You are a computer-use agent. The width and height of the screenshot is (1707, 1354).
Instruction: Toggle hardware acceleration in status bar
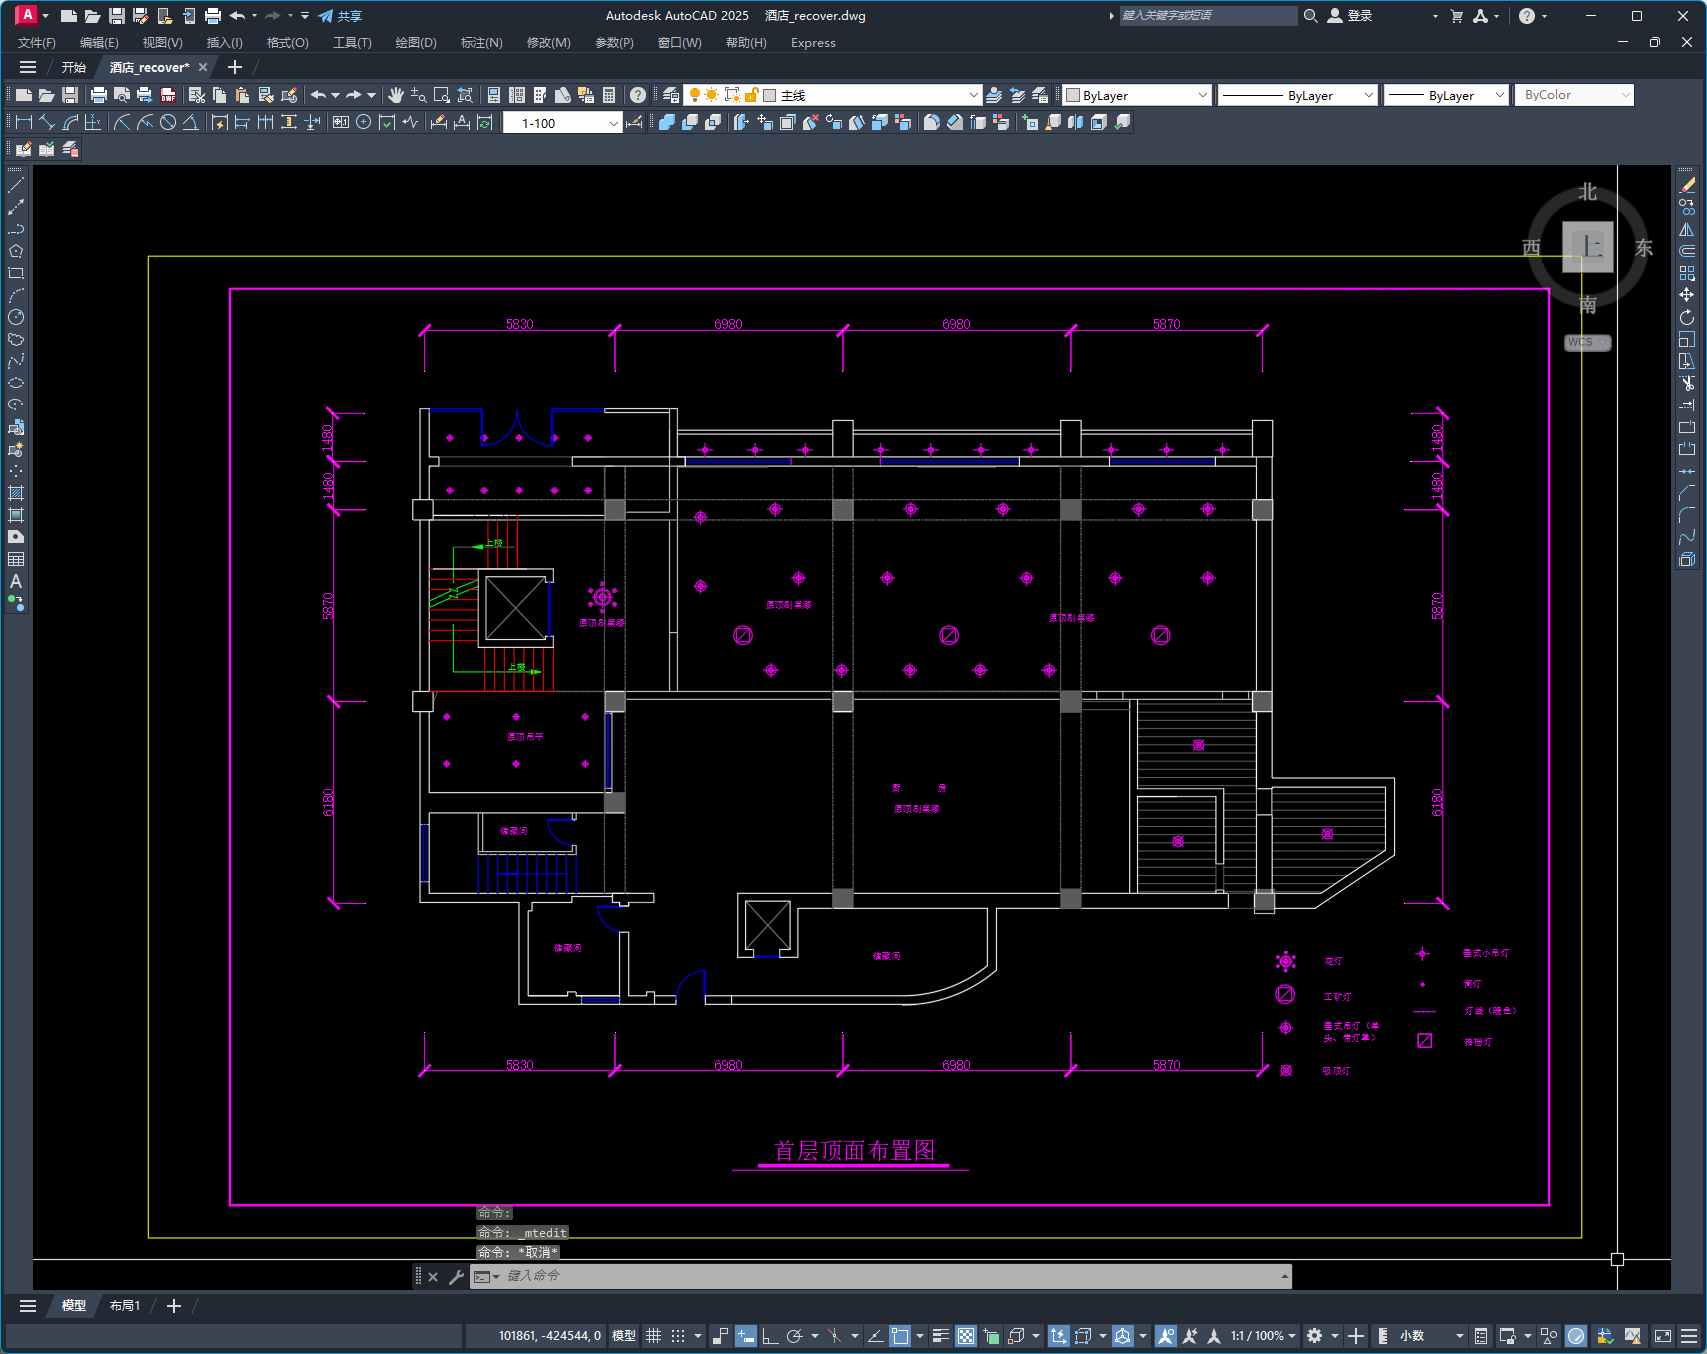pos(1576,1336)
